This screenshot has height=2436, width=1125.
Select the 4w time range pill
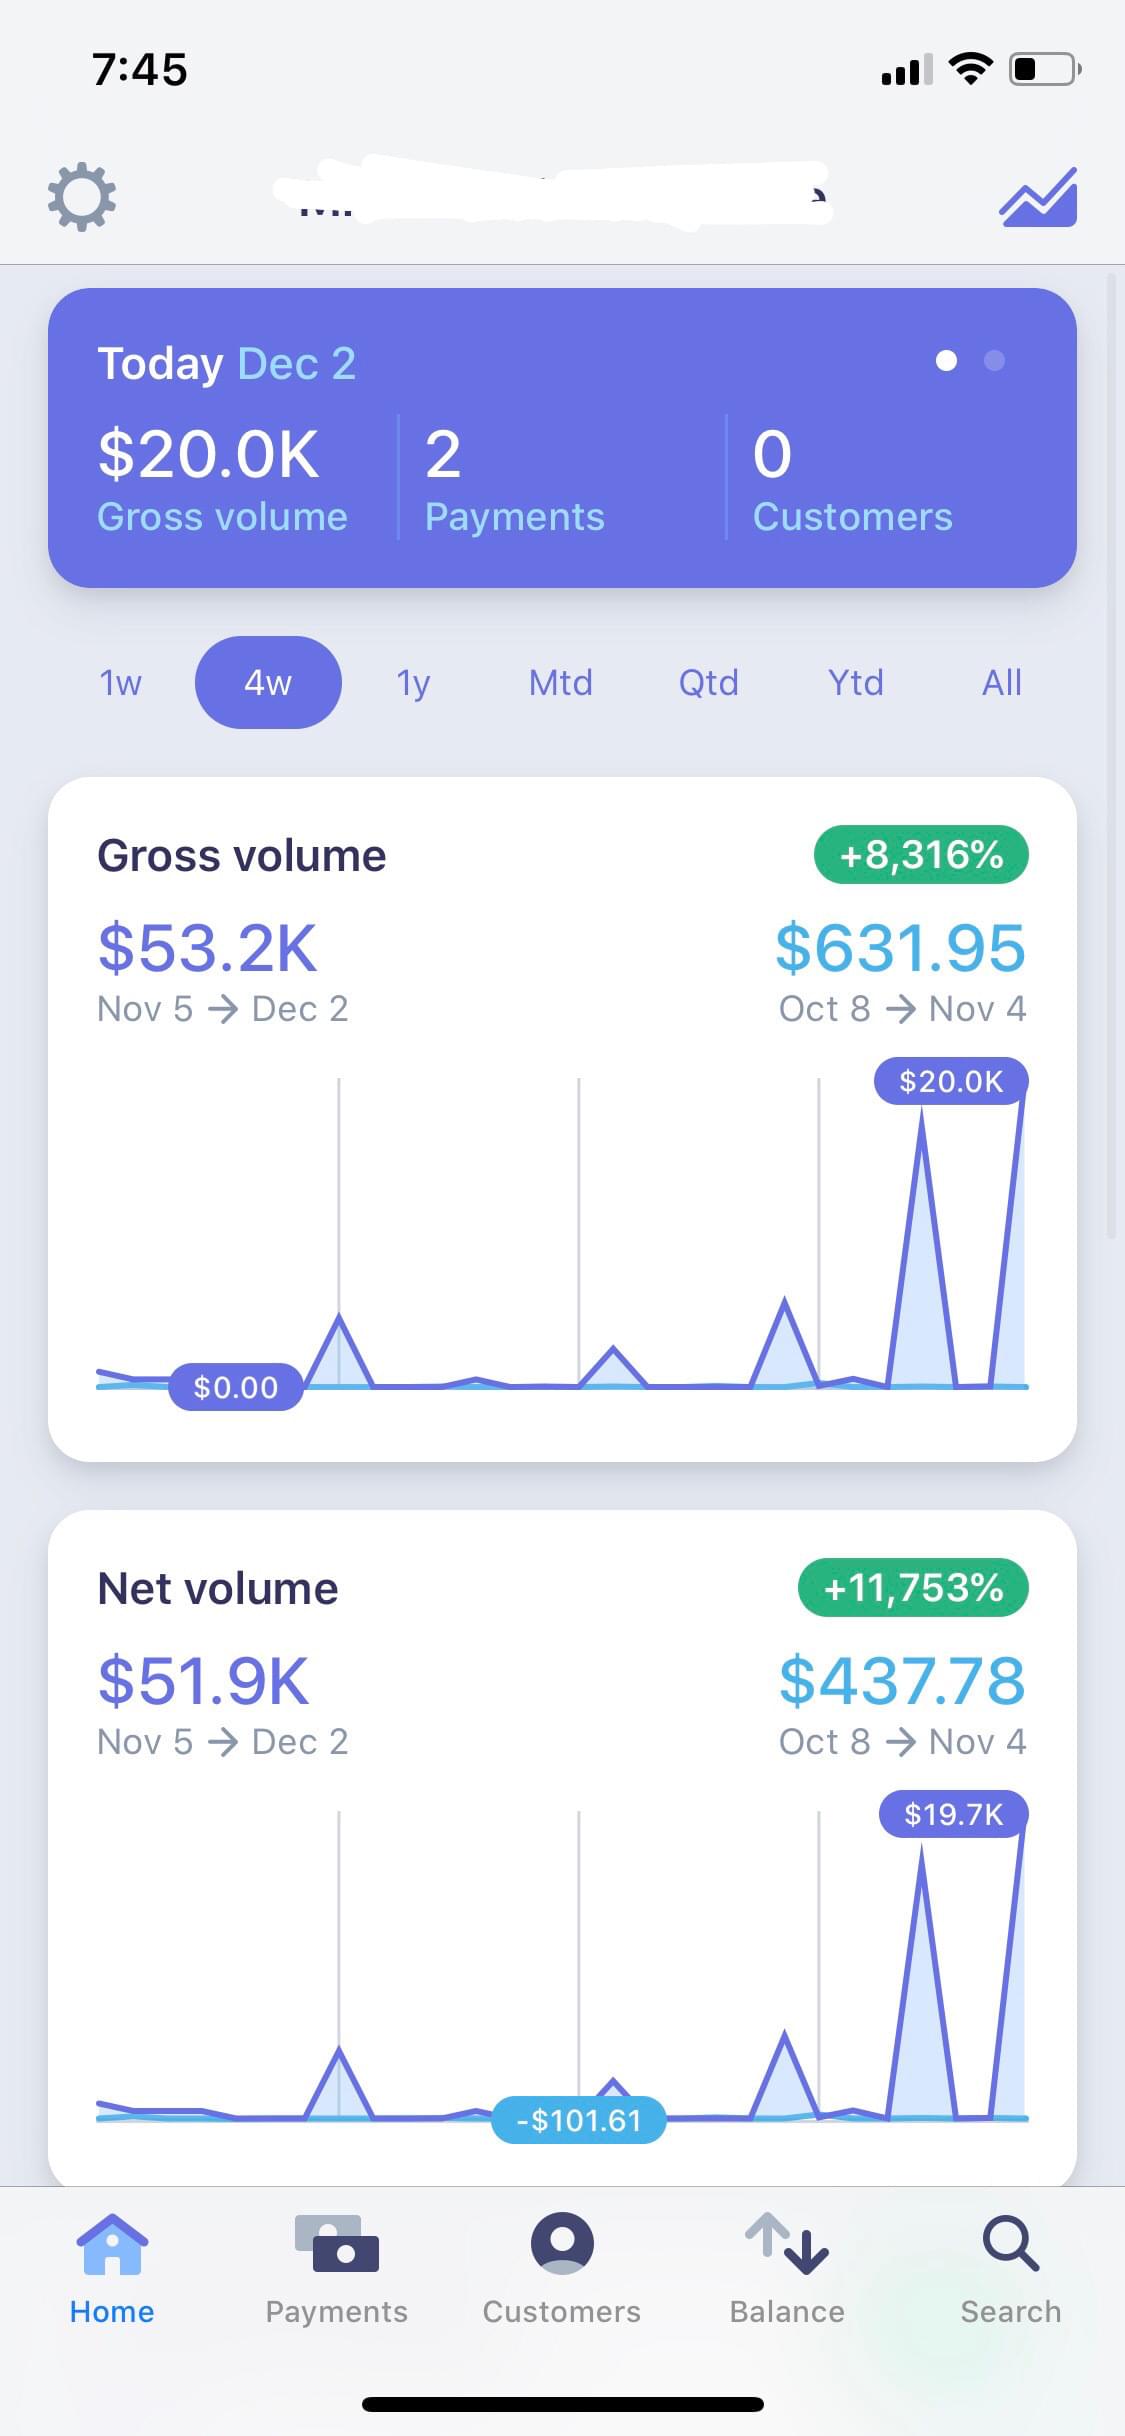point(268,683)
